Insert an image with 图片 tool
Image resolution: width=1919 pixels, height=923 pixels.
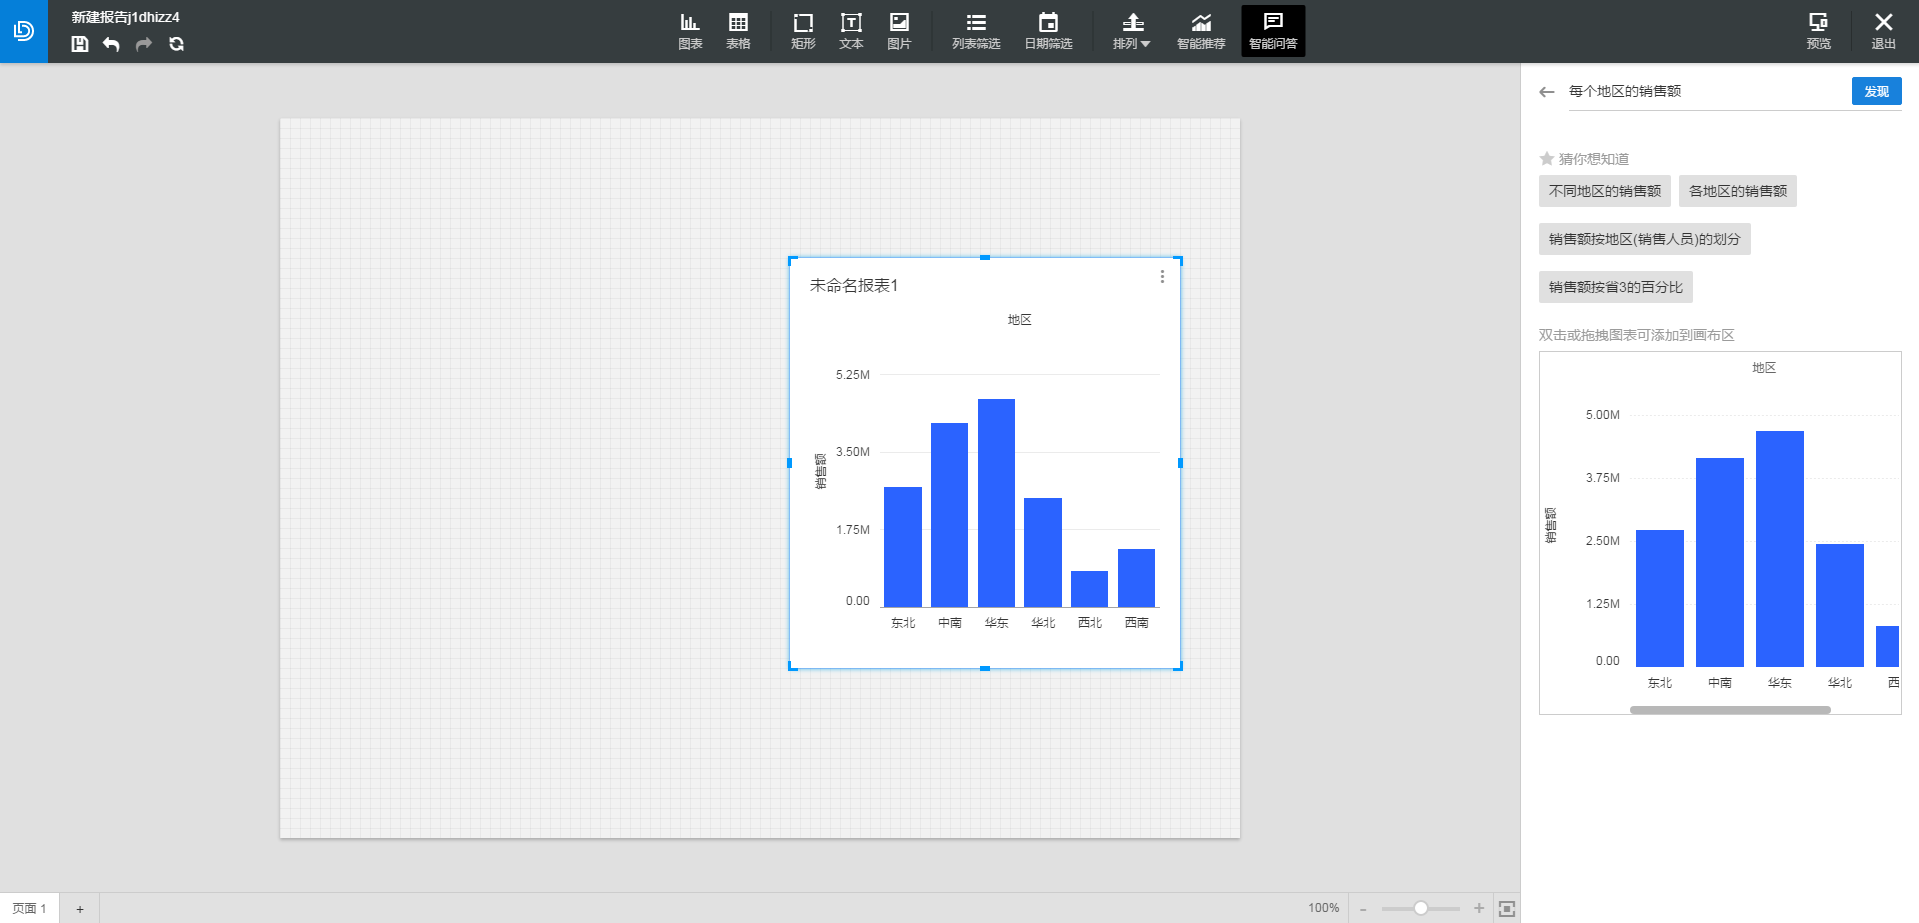point(899,31)
